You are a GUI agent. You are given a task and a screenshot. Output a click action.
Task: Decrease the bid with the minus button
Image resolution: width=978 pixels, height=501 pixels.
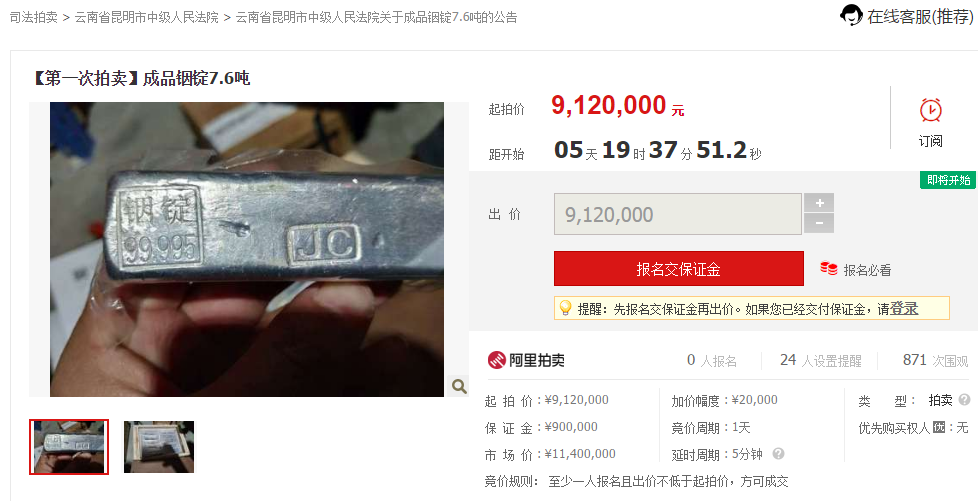[819, 223]
